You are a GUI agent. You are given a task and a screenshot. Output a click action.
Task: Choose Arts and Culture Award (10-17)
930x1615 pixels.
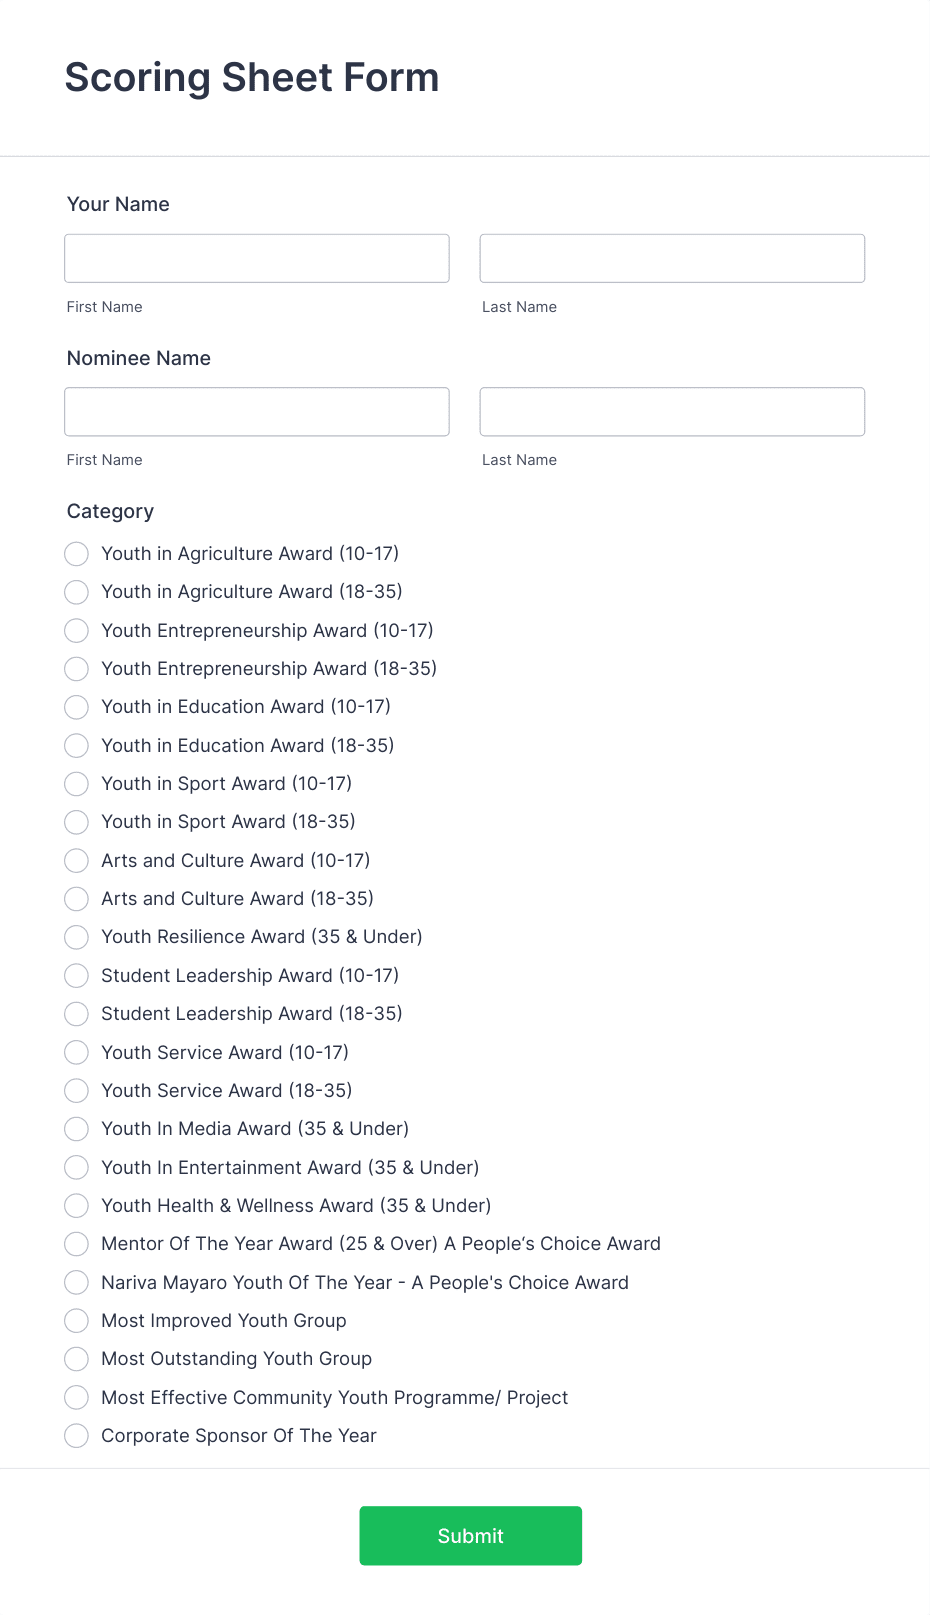(76, 860)
